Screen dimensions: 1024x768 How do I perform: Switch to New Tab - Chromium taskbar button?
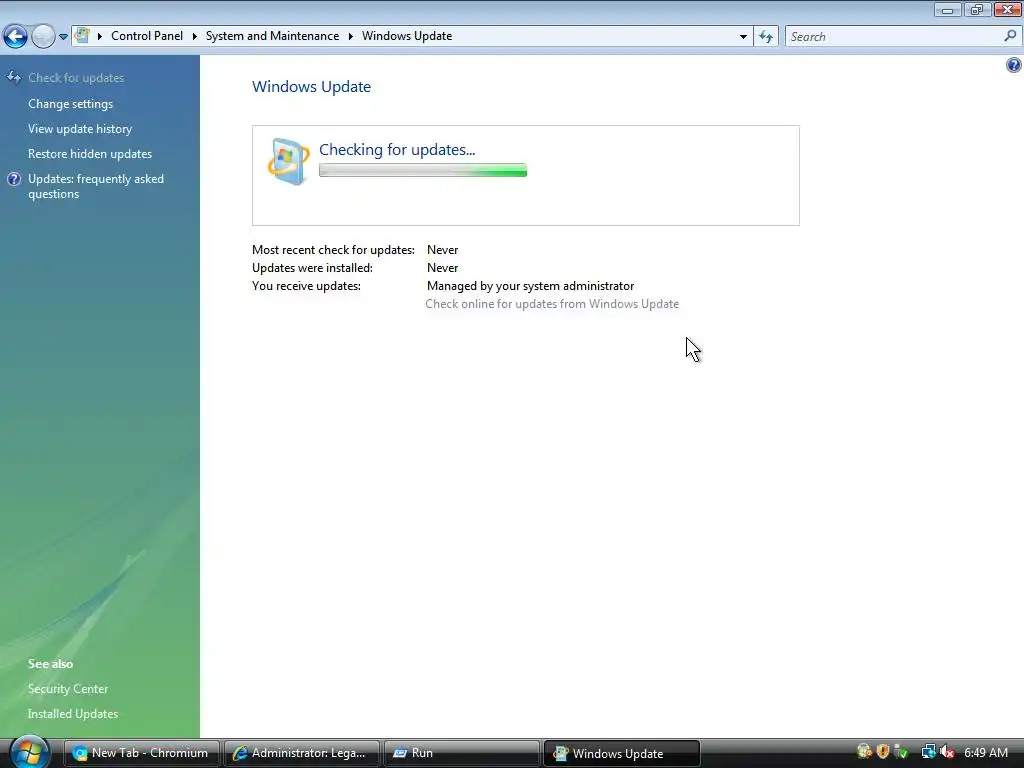tap(141, 753)
